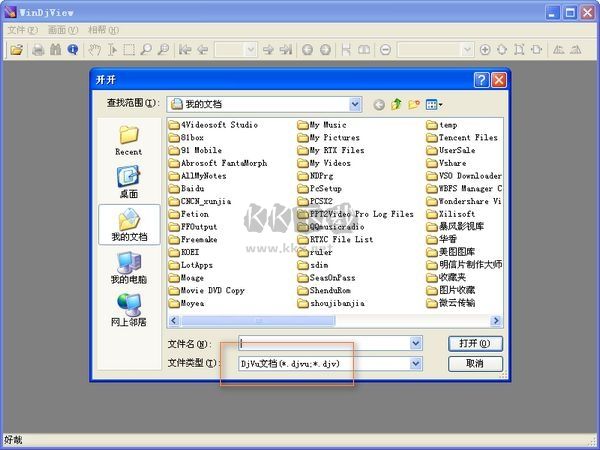The image size is (600, 450).
Task: Select the 收藏夹 folder
Action: coord(447,277)
